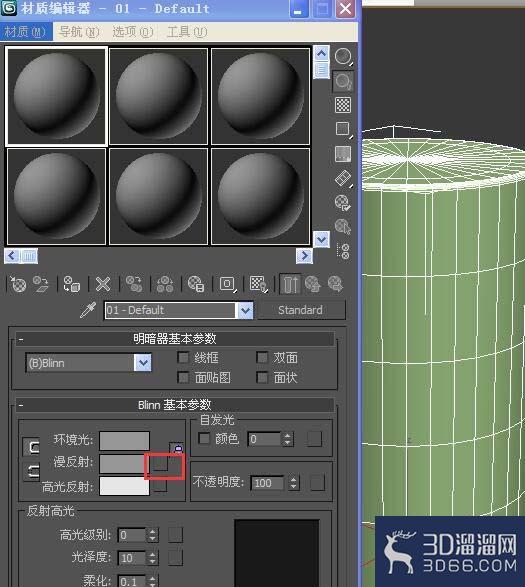The image size is (525, 587).
Task: Open the Material ID Channel flyout
Action: (227, 284)
